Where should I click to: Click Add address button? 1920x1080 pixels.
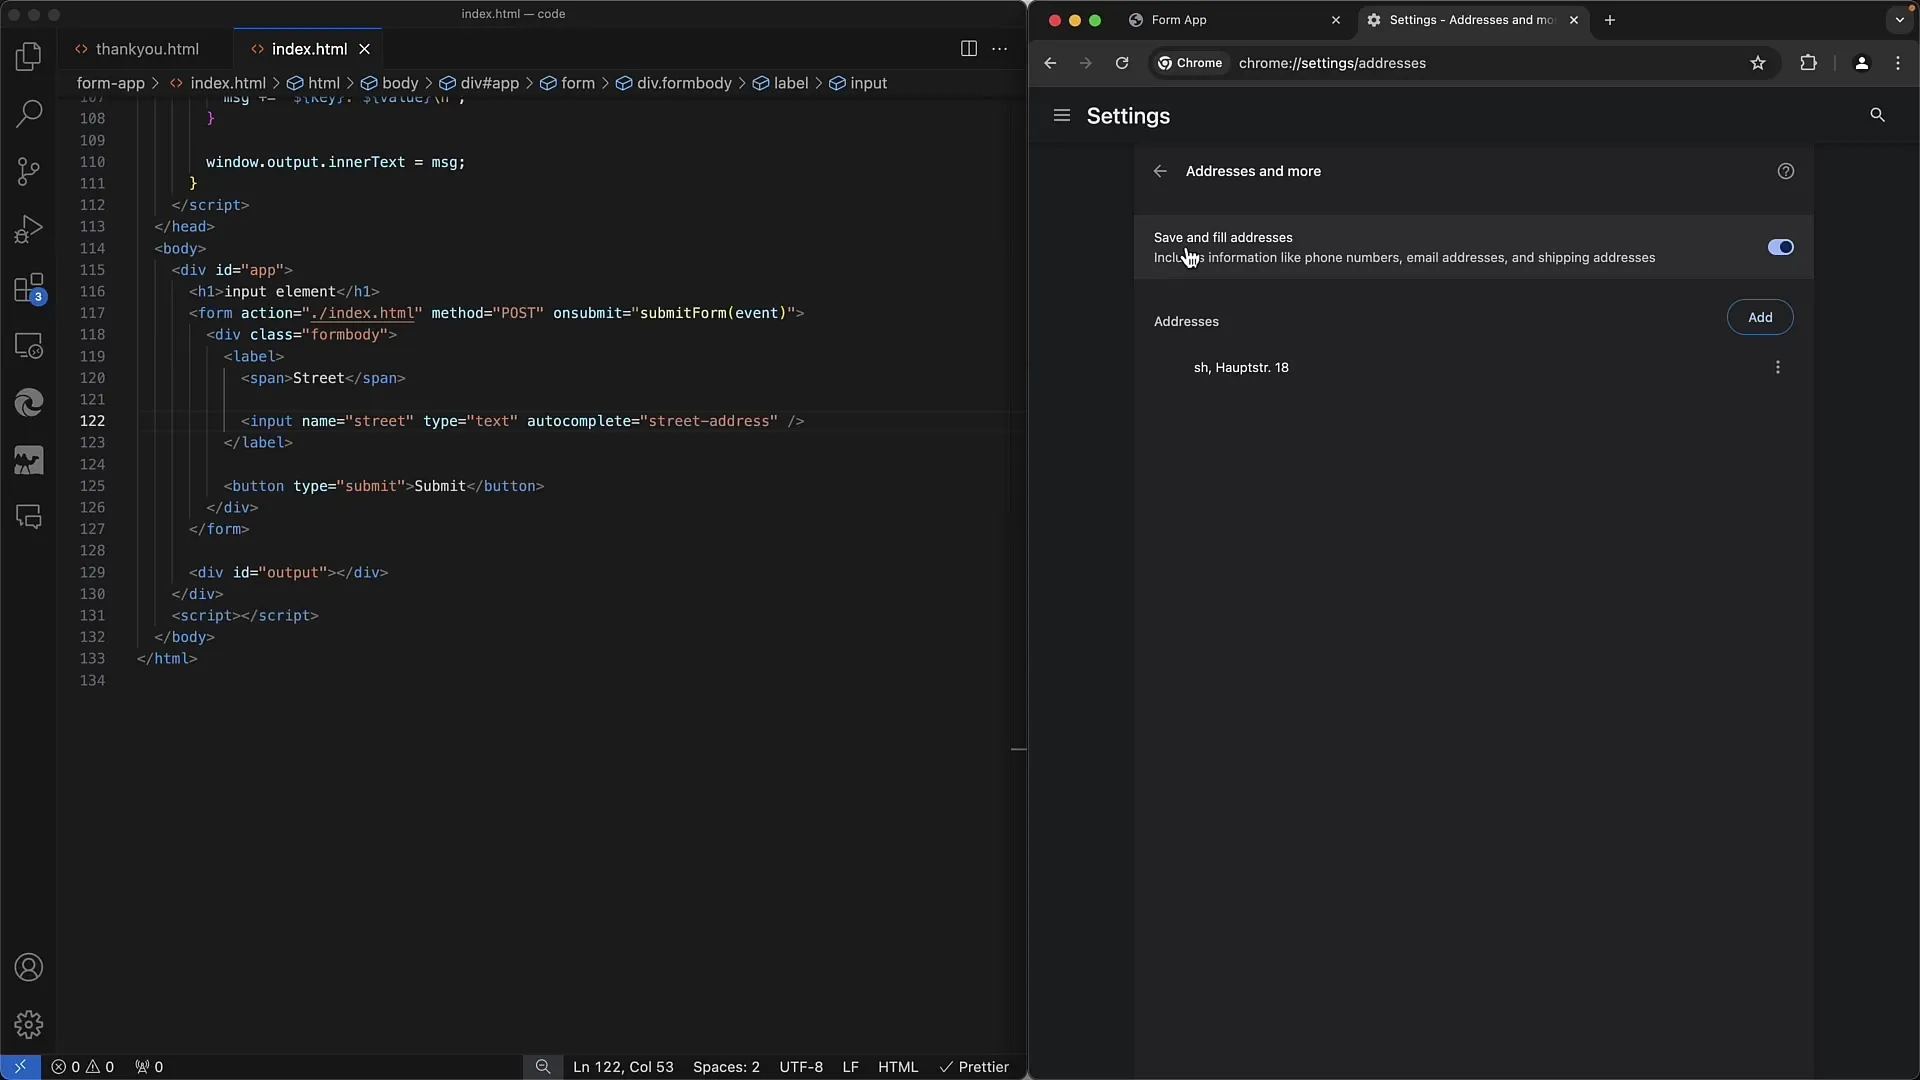point(1759,317)
